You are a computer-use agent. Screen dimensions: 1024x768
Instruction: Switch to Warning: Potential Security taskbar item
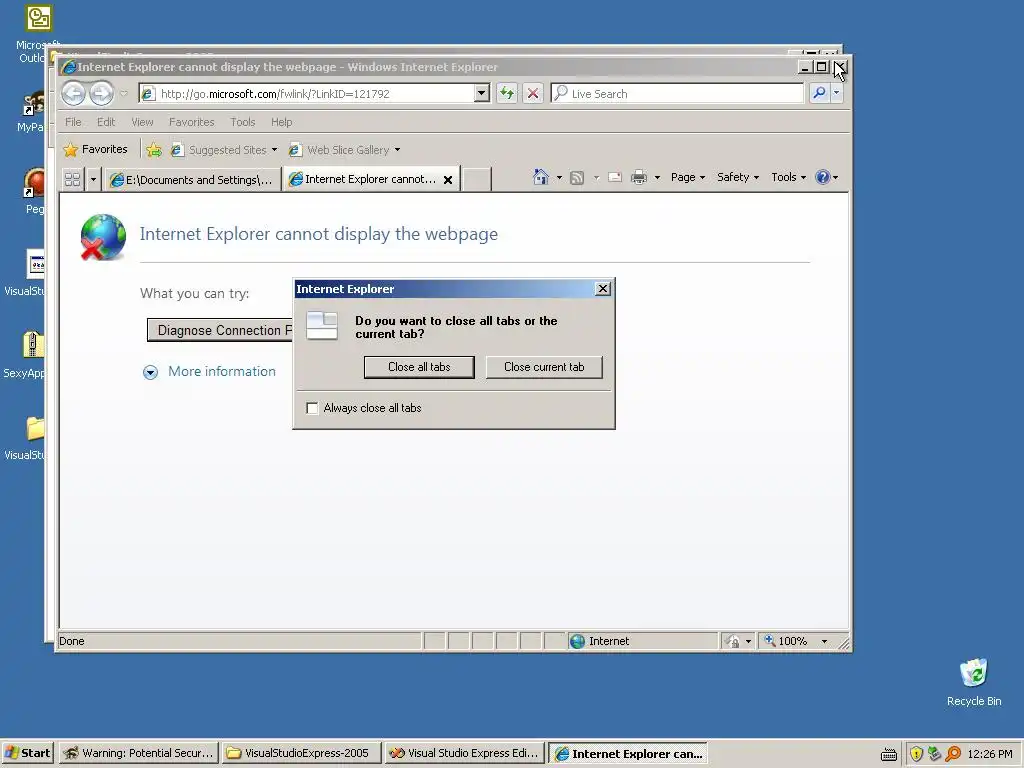pos(138,753)
